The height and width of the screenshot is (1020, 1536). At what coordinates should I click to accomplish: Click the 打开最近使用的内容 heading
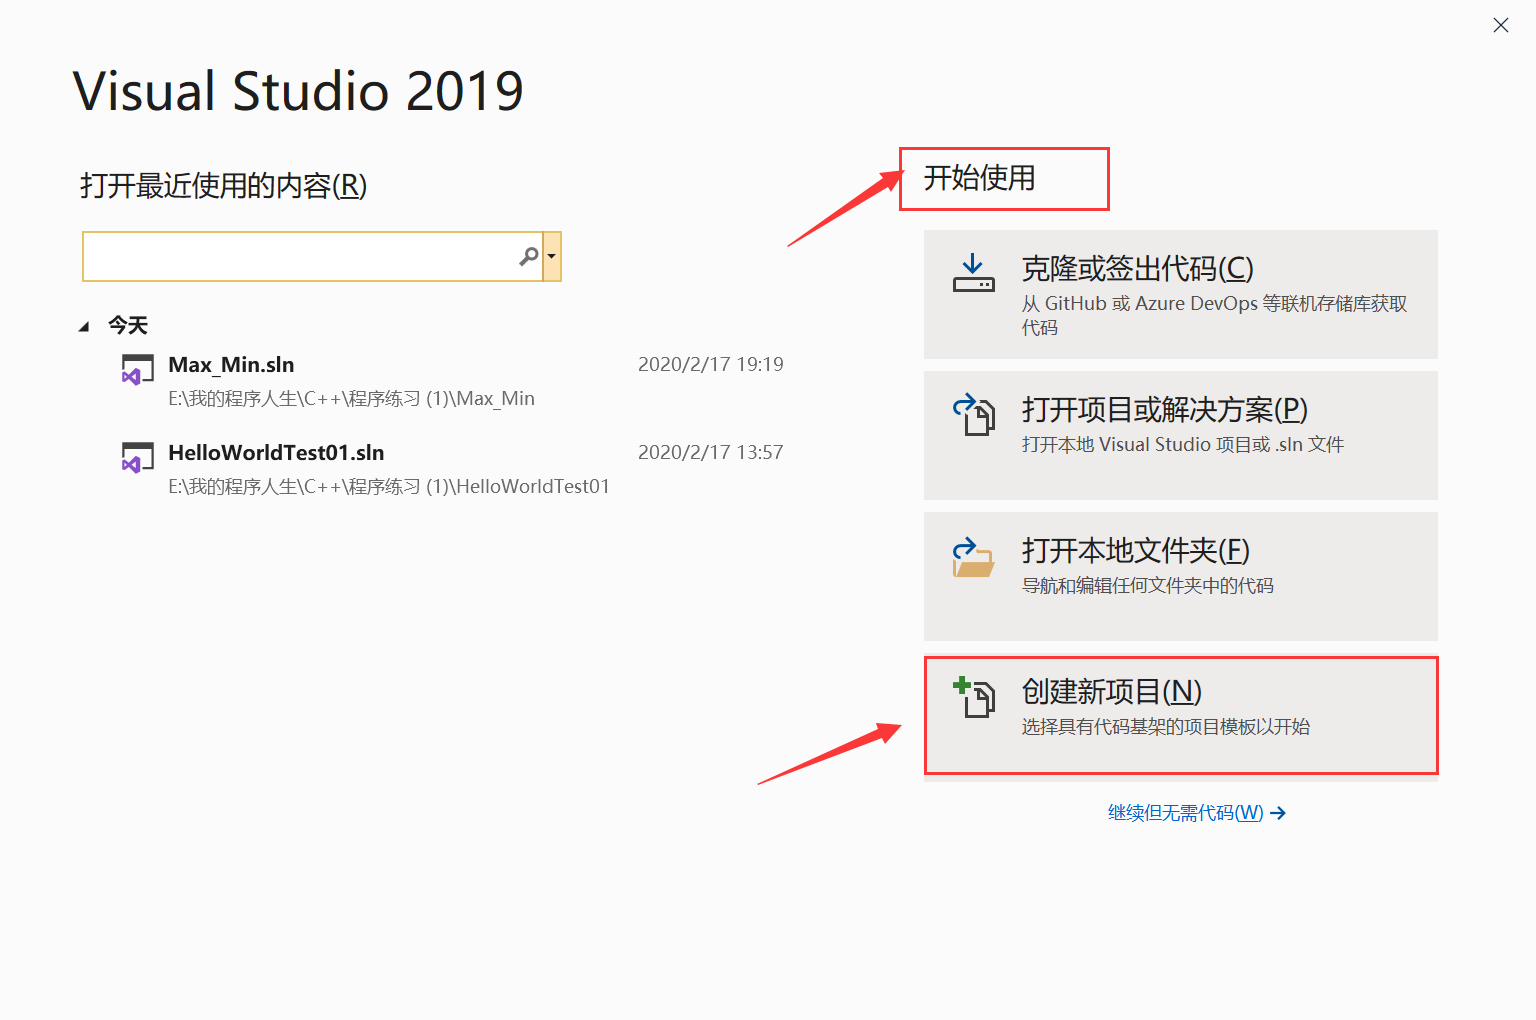(224, 186)
